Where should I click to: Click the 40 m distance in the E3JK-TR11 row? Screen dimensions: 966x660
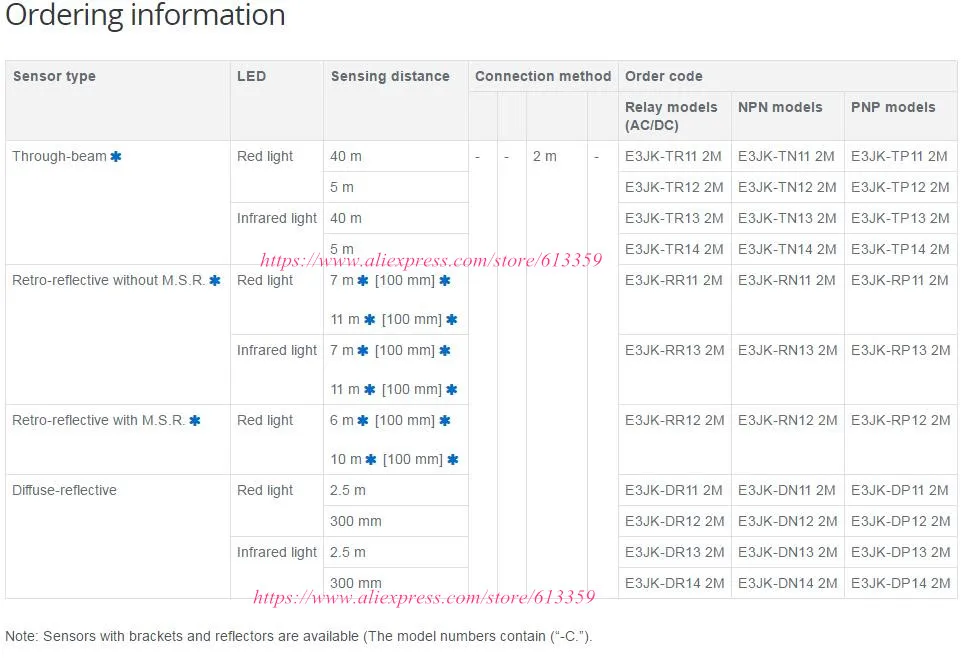346,157
